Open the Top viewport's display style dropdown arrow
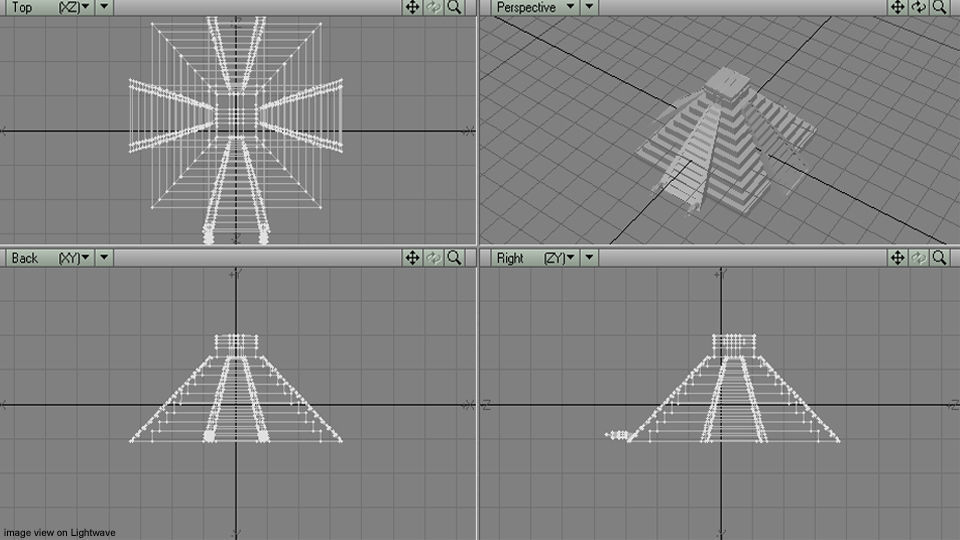Image resolution: width=960 pixels, height=540 pixels. pyautogui.click(x=104, y=7)
